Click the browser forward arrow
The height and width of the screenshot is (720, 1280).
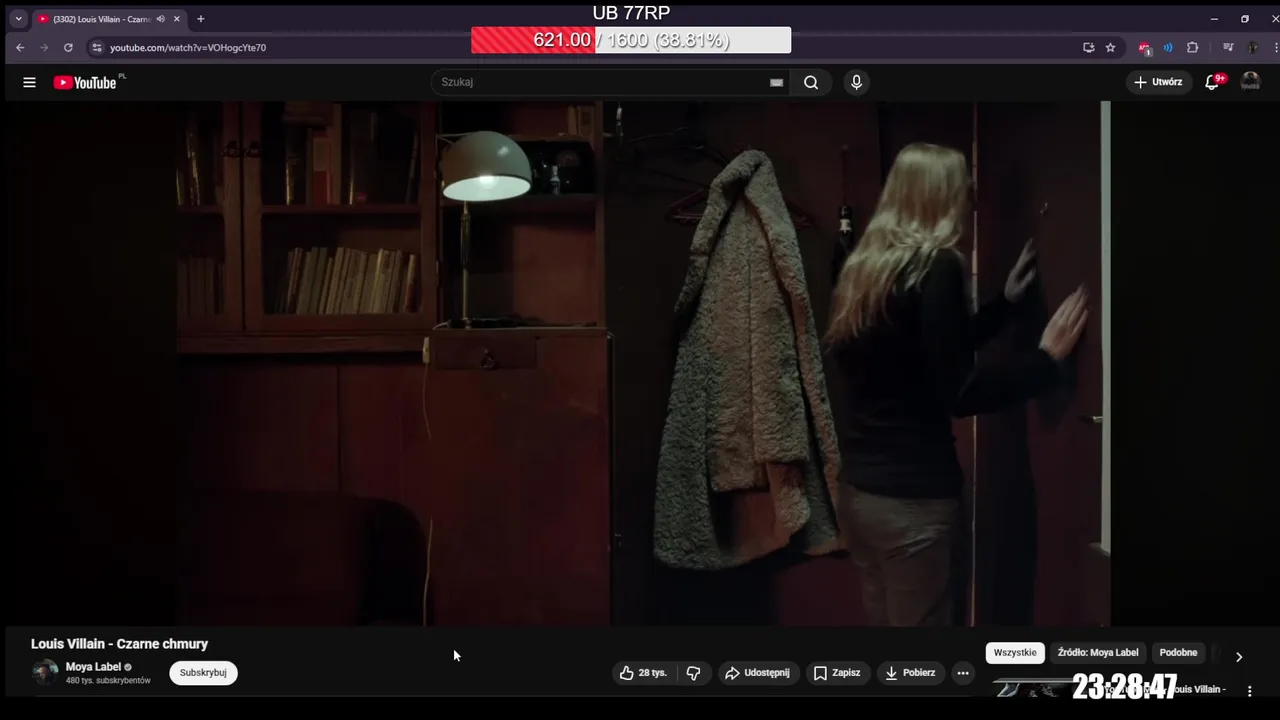[x=44, y=47]
